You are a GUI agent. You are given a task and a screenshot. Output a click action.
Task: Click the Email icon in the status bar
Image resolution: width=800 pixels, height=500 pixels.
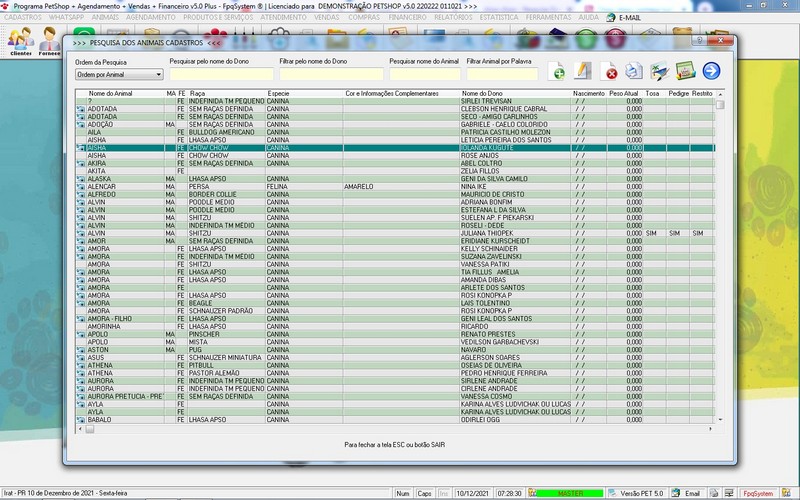click(676, 493)
